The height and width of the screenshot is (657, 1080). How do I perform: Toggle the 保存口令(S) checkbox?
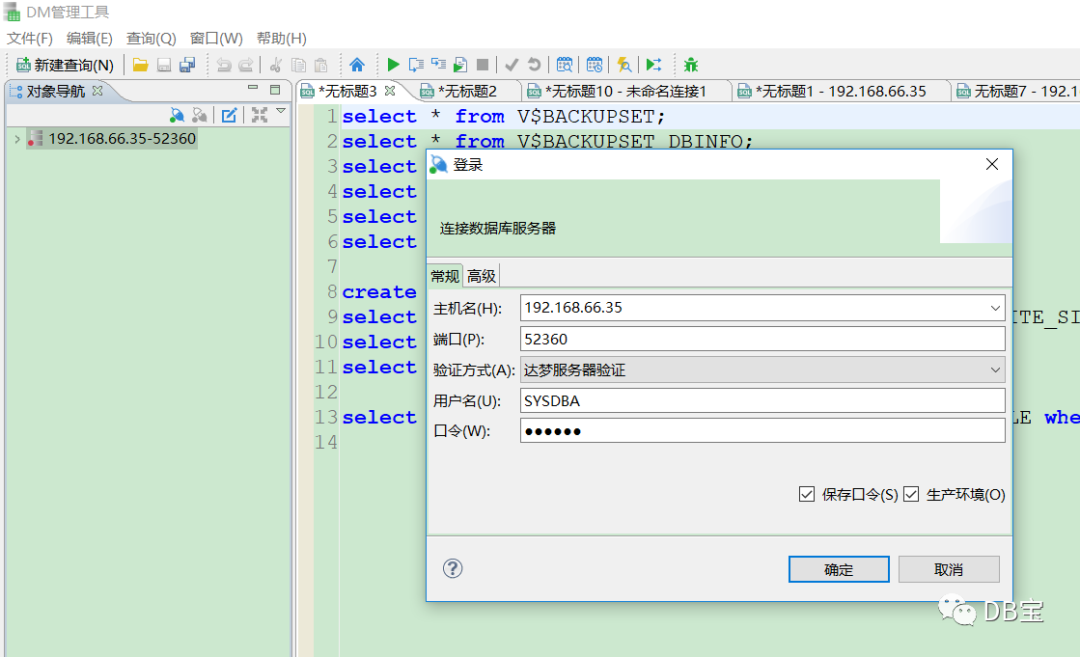pyautogui.click(x=807, y=494)
